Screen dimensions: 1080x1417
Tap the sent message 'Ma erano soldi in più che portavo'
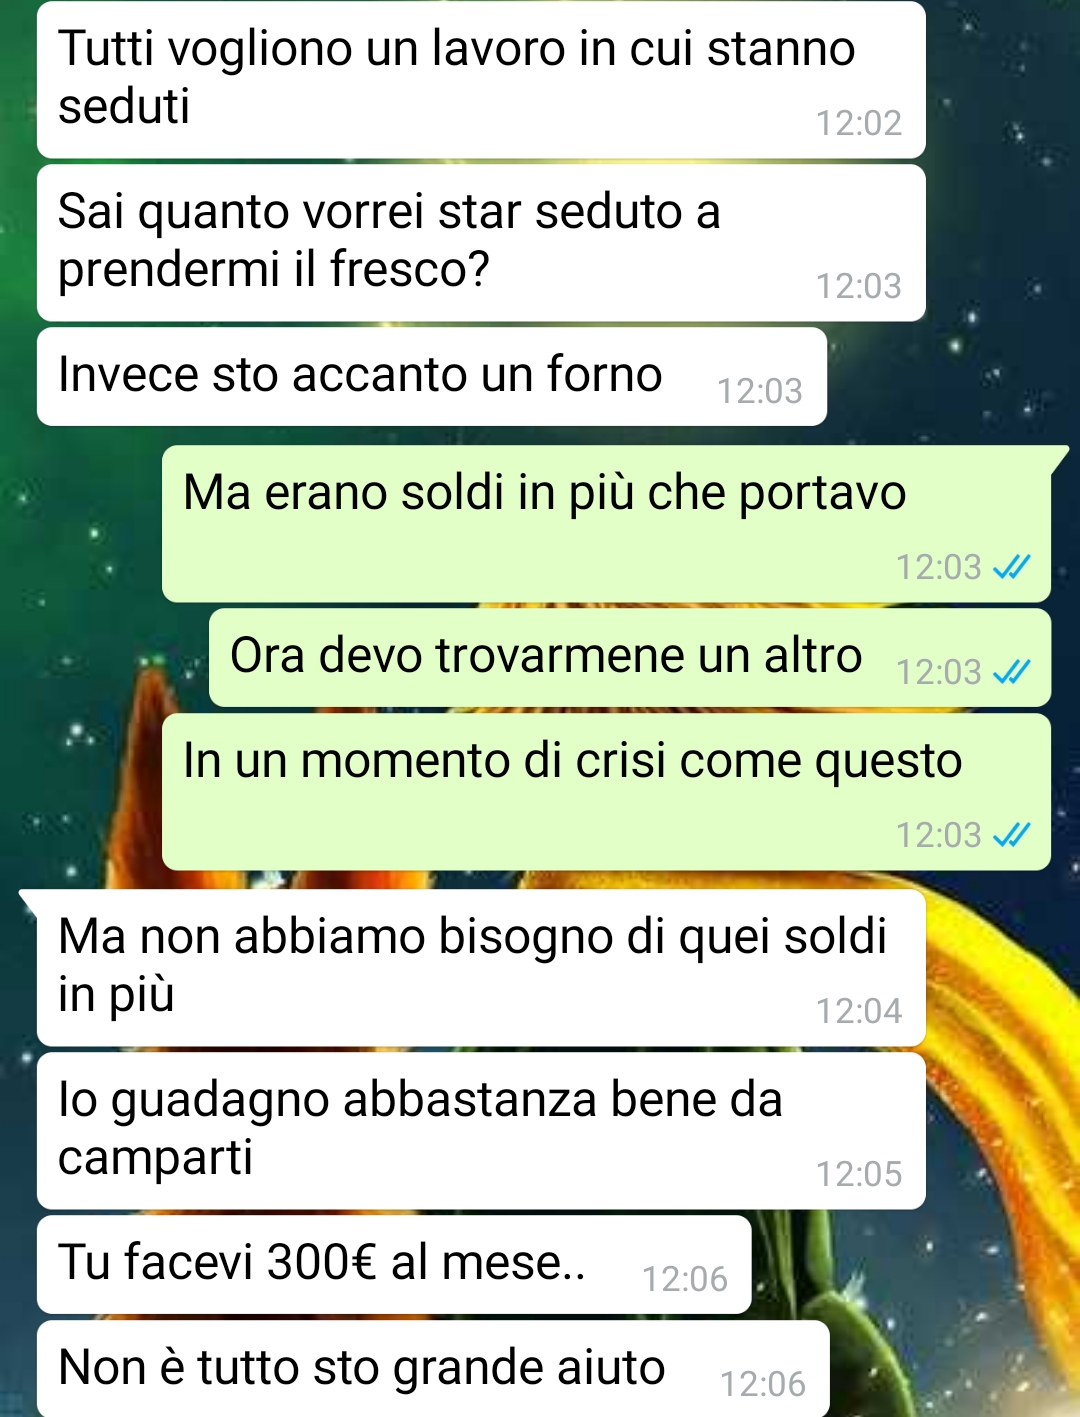point(607,524)
